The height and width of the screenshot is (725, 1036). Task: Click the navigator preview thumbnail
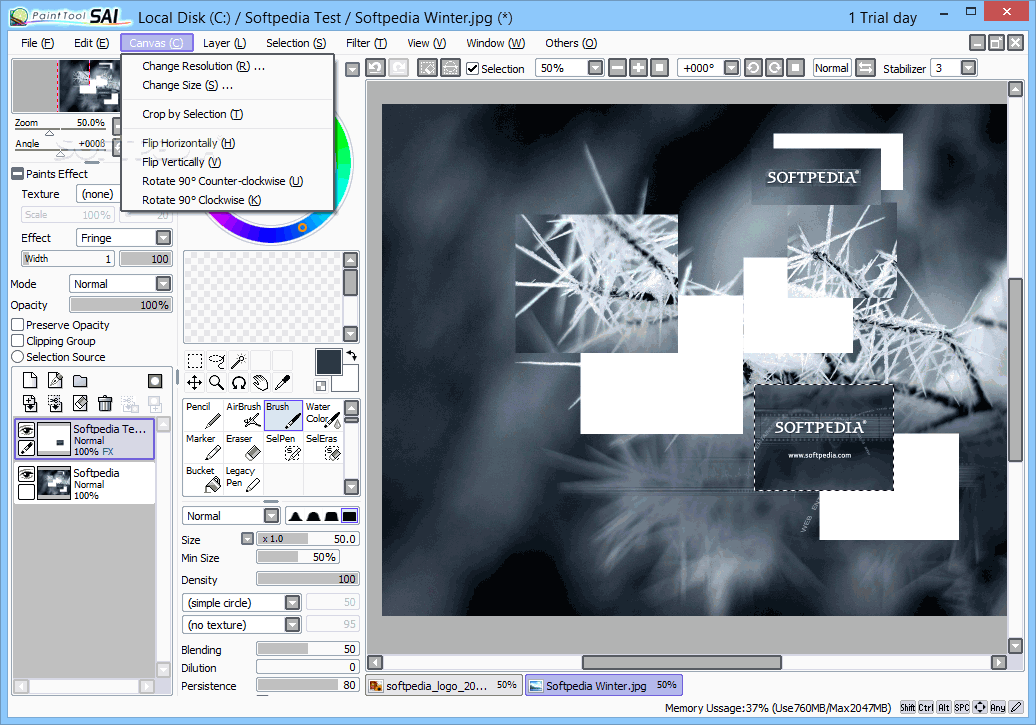[x=66, y=86]
